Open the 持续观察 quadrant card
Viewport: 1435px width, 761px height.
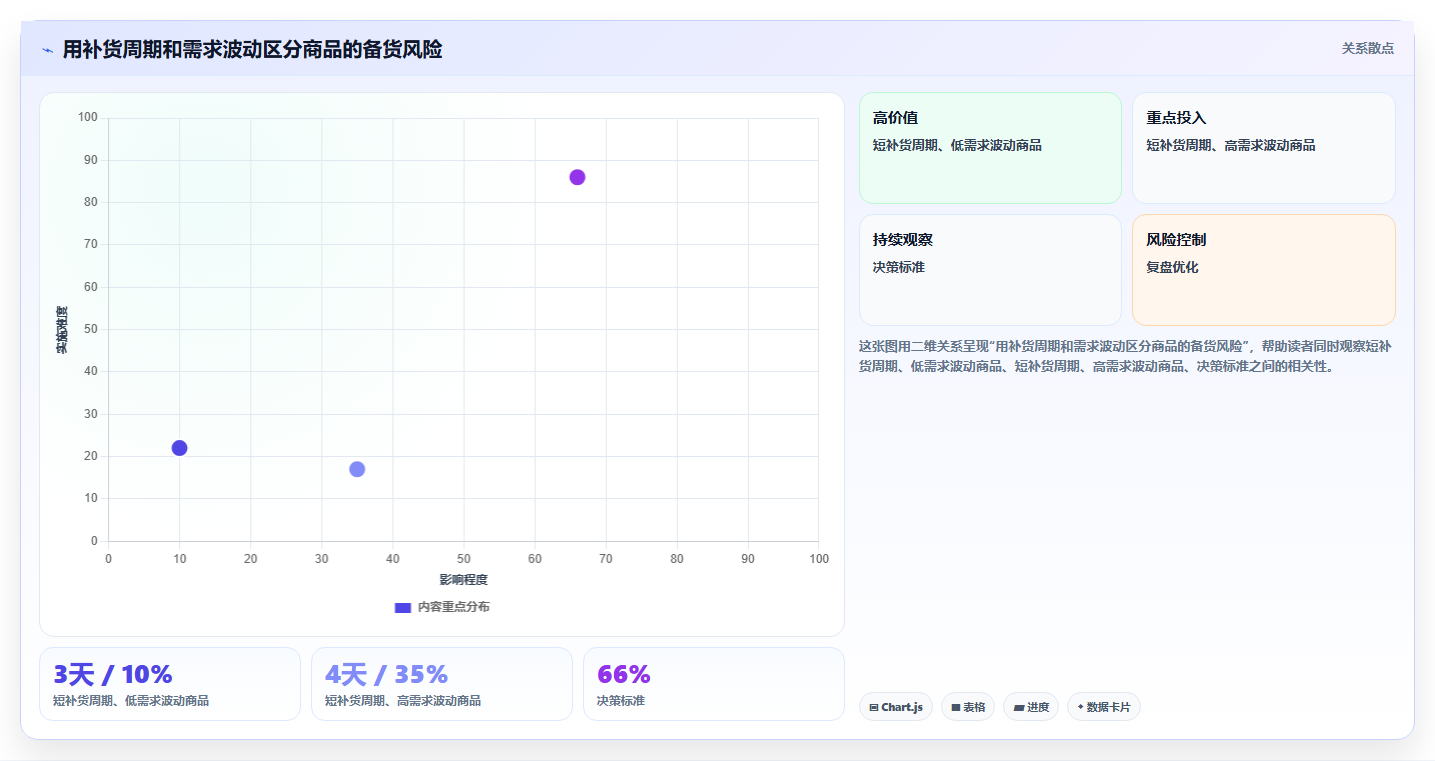990,270
